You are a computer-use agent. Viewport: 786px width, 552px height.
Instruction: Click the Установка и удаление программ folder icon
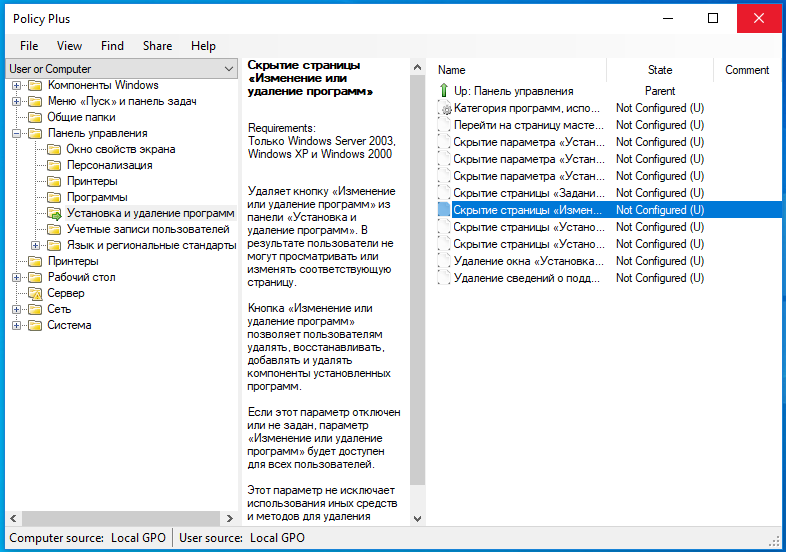[54, 214]
